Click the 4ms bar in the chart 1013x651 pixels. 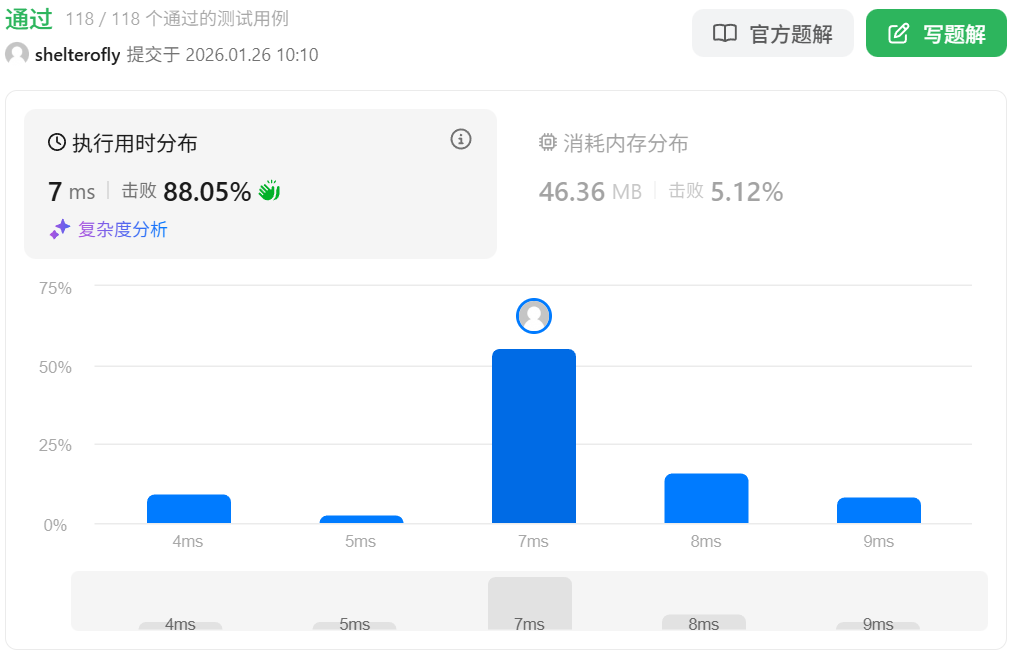pyautogui.click(x=189, y=509)
